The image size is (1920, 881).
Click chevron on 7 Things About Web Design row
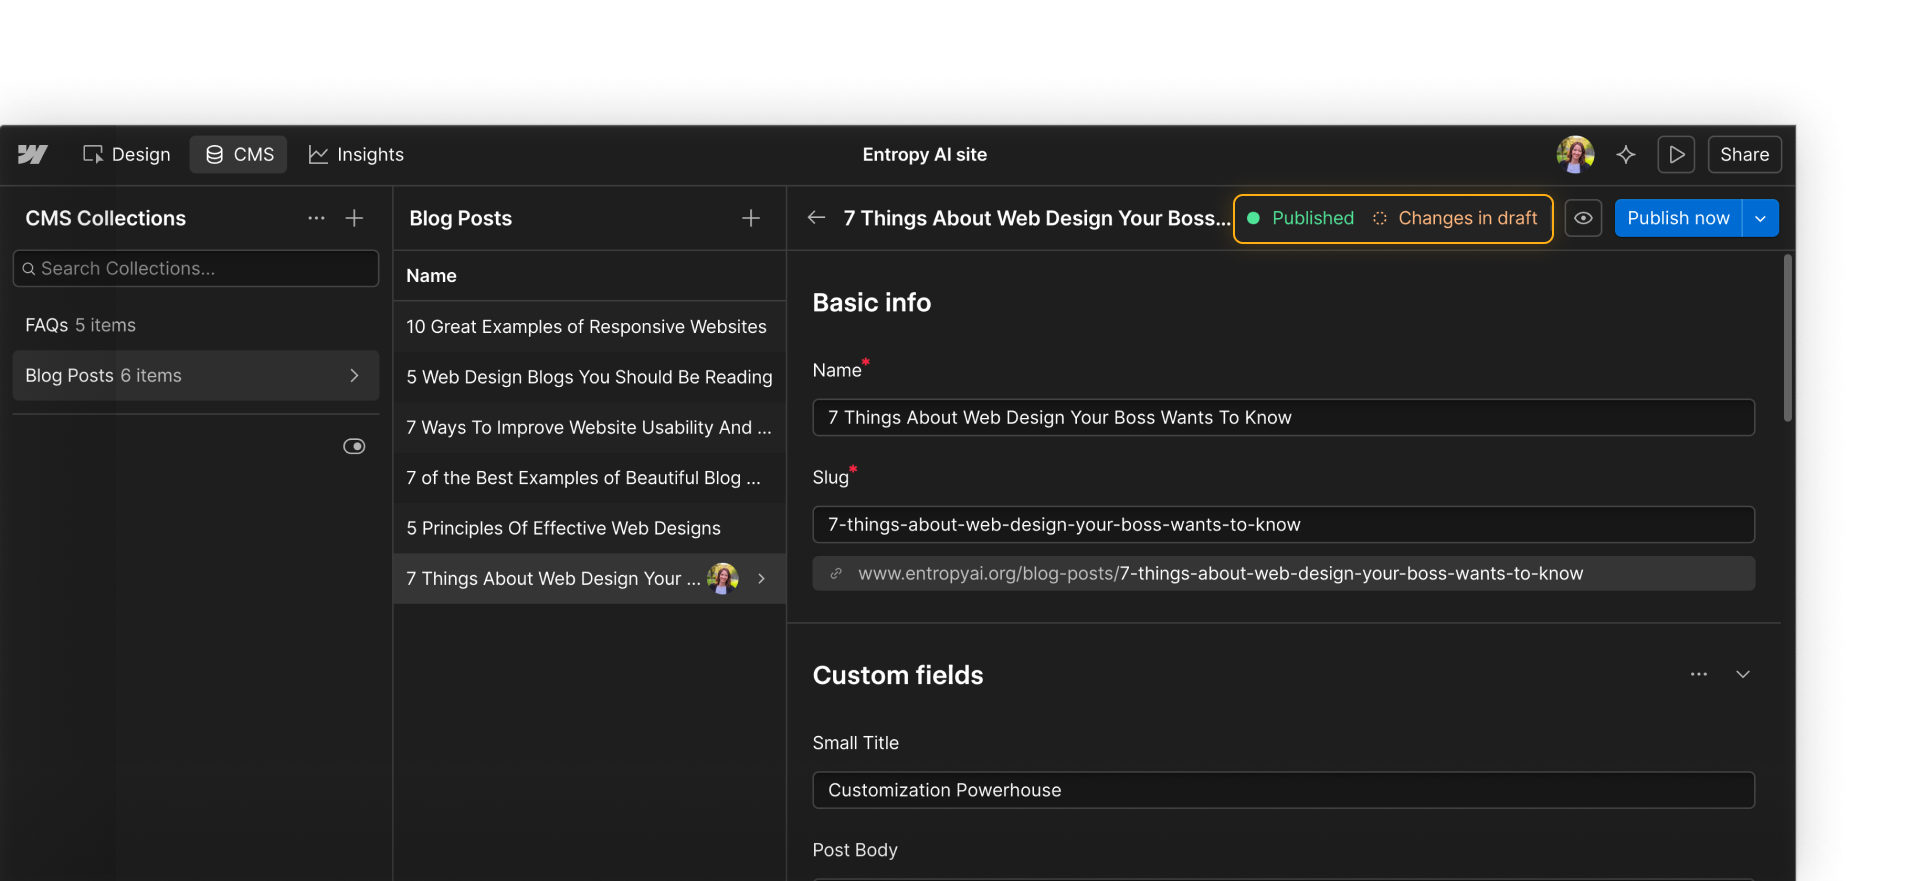761,578
